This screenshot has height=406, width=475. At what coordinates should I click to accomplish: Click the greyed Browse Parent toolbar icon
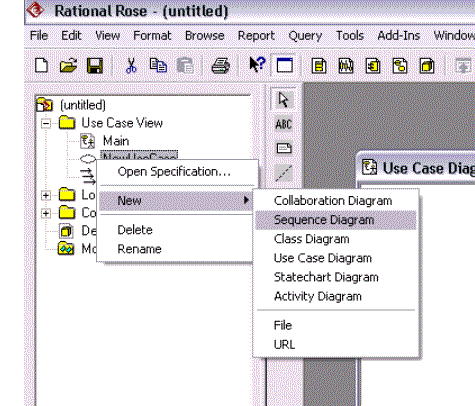[x=463, y=66]
